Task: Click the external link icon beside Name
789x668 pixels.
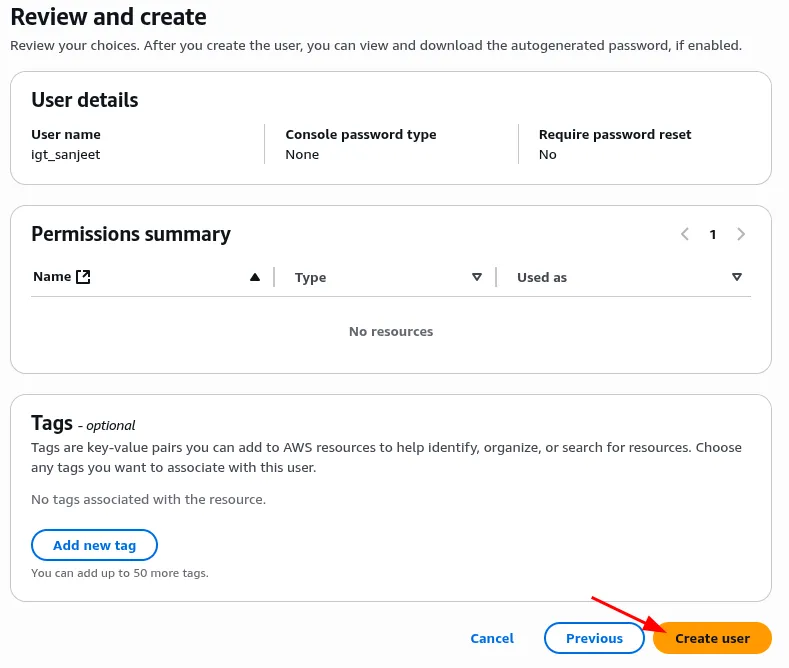Action: (x=83, y=277)
